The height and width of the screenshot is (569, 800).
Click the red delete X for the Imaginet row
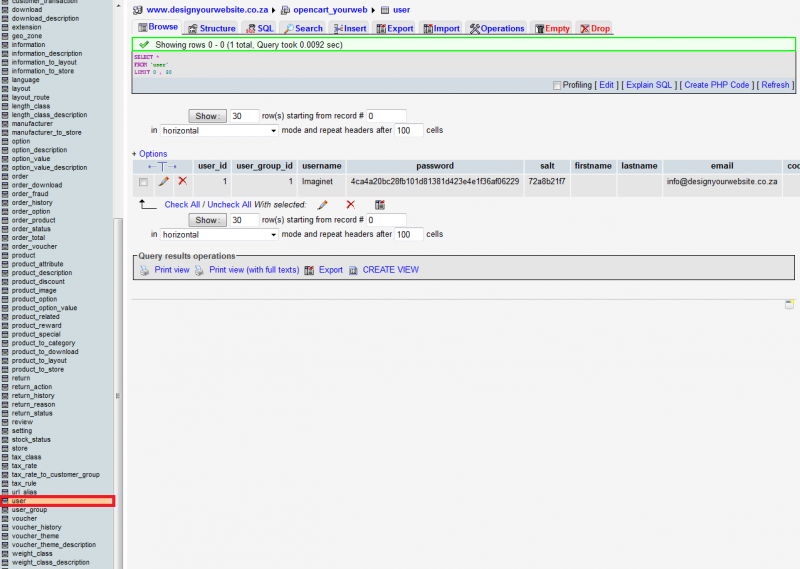pyautogui.click(x=183, y=181)
